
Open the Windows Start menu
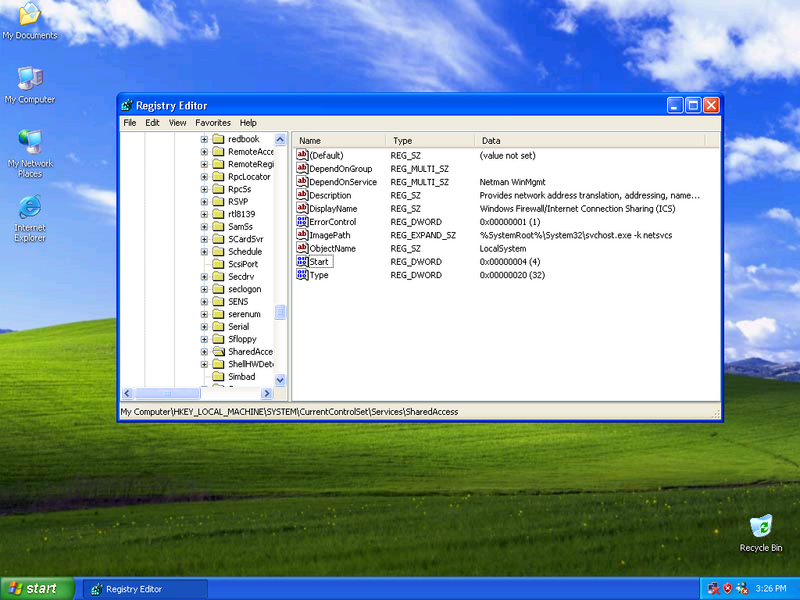pos(37,589)
